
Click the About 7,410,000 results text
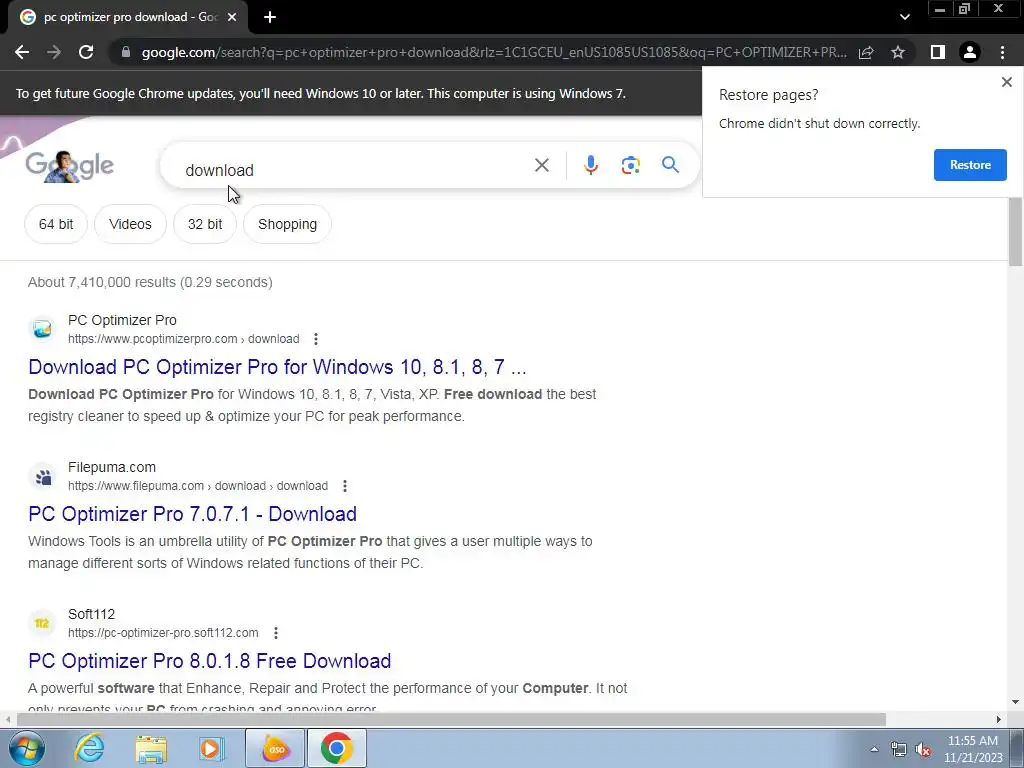[x=150, y=282]
